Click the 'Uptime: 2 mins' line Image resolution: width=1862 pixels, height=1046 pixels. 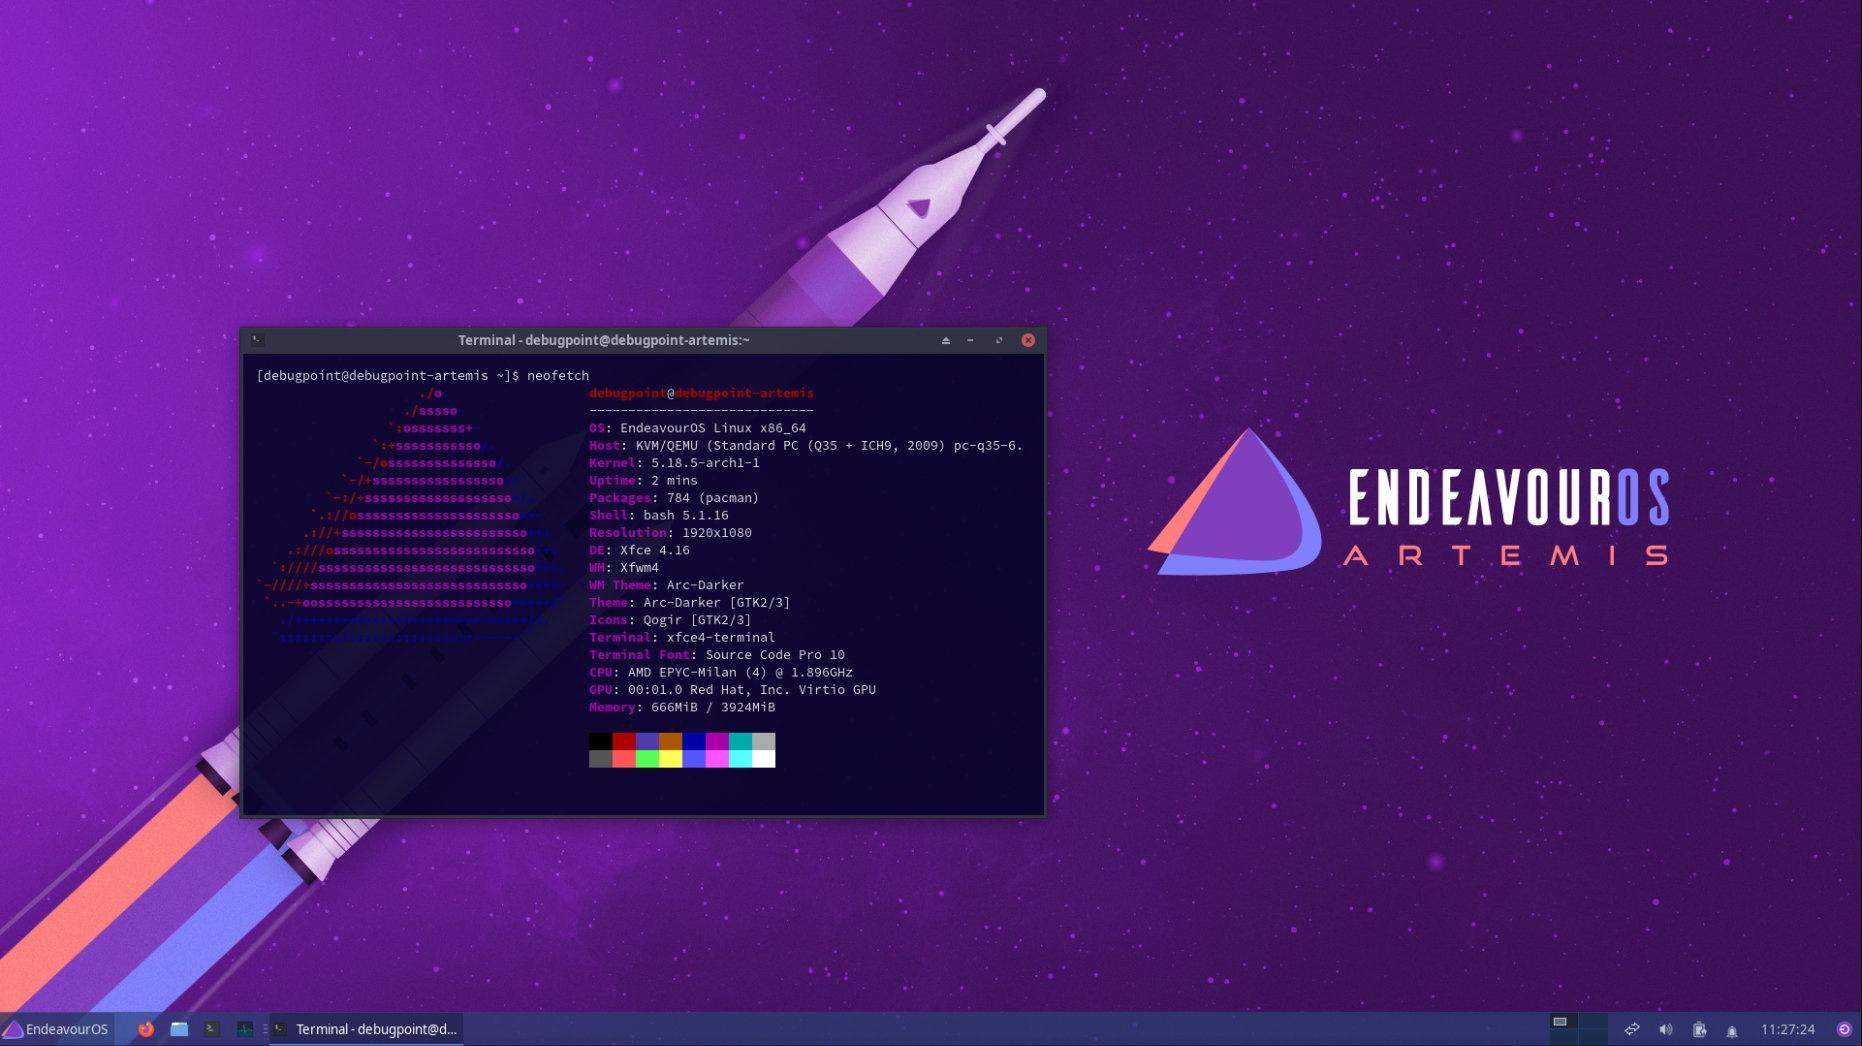pos(643,480)
